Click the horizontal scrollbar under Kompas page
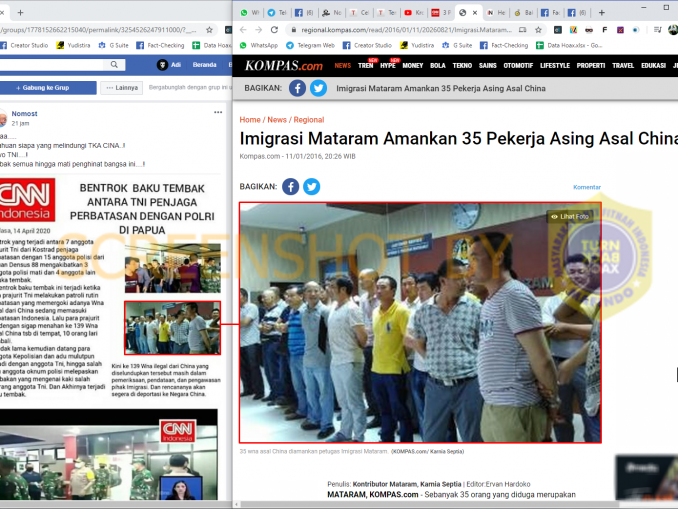The width and height of the screenshot is (678, 509). pos(431,504)
